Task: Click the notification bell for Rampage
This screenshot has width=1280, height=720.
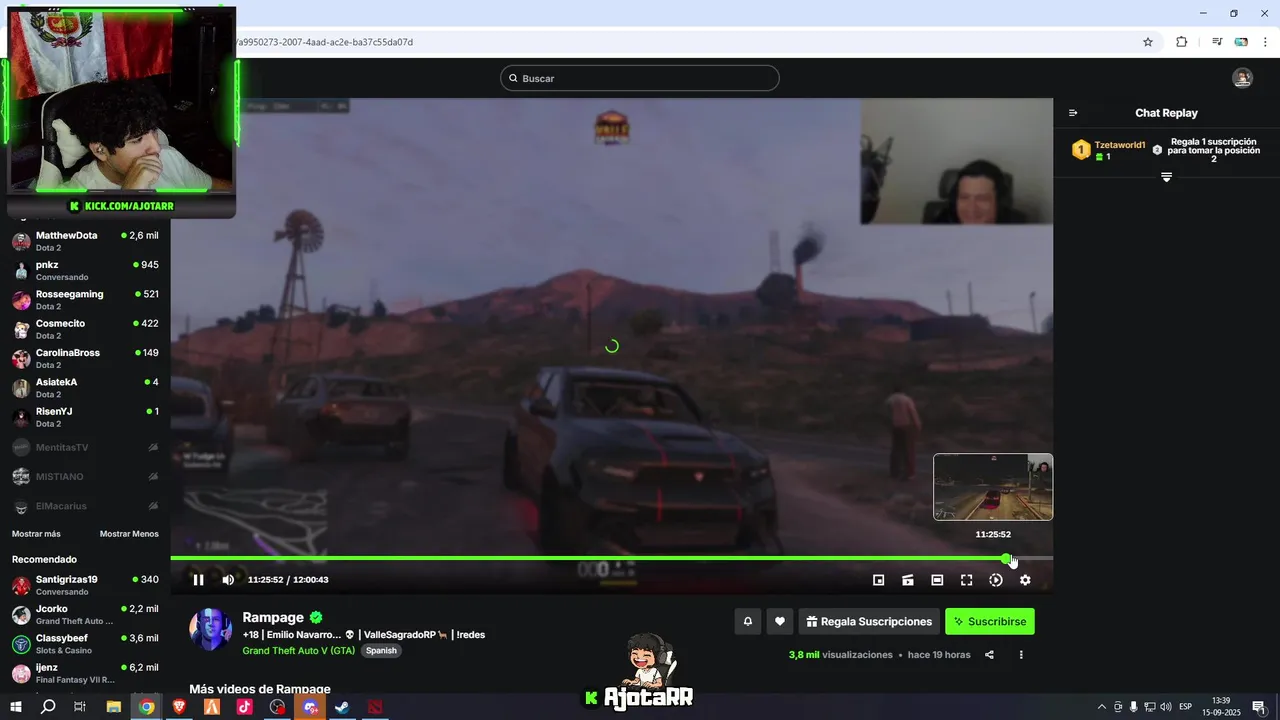Action: click(747, 621)
